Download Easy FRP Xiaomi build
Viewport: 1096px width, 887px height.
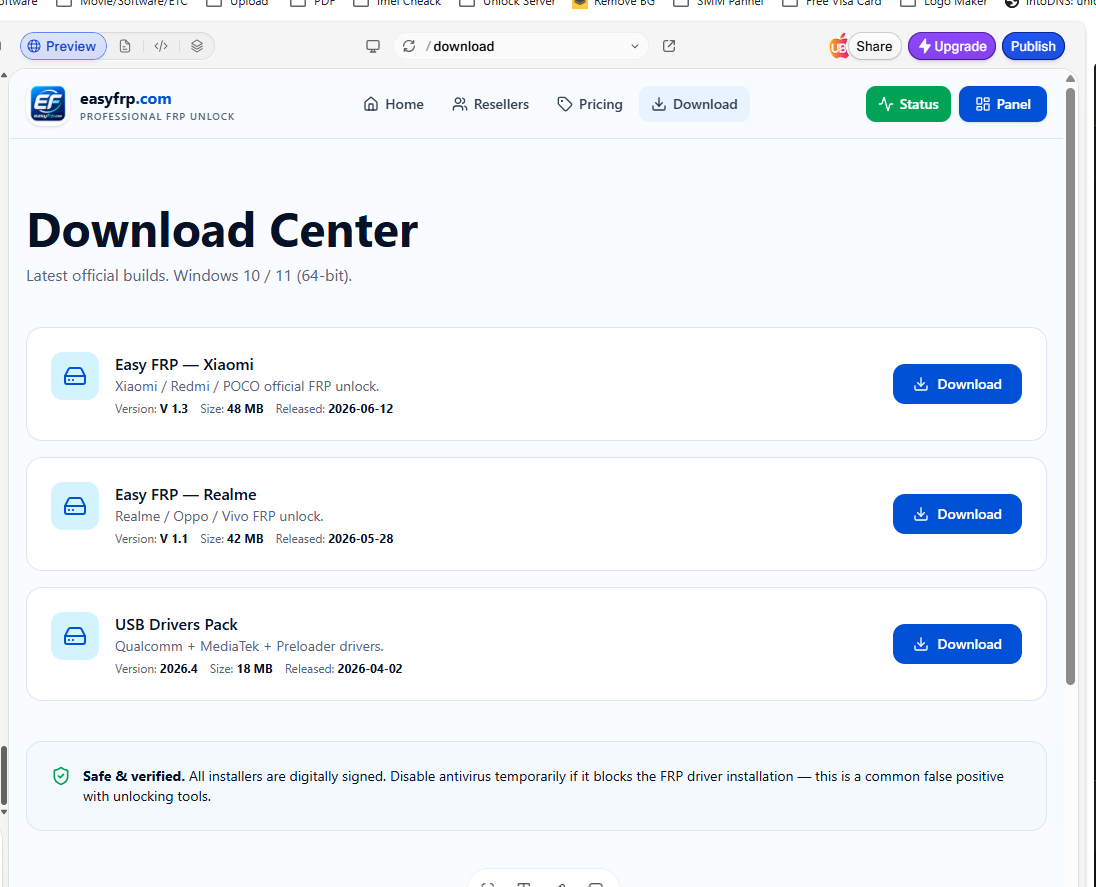(x=957, y=384)
